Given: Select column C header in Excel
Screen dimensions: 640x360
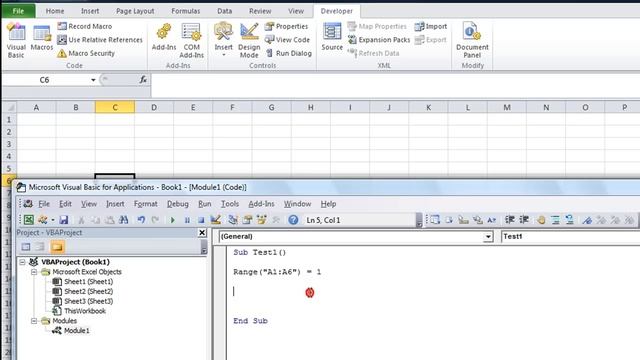Looking at the screenshot, I should (x=115, y=107).
